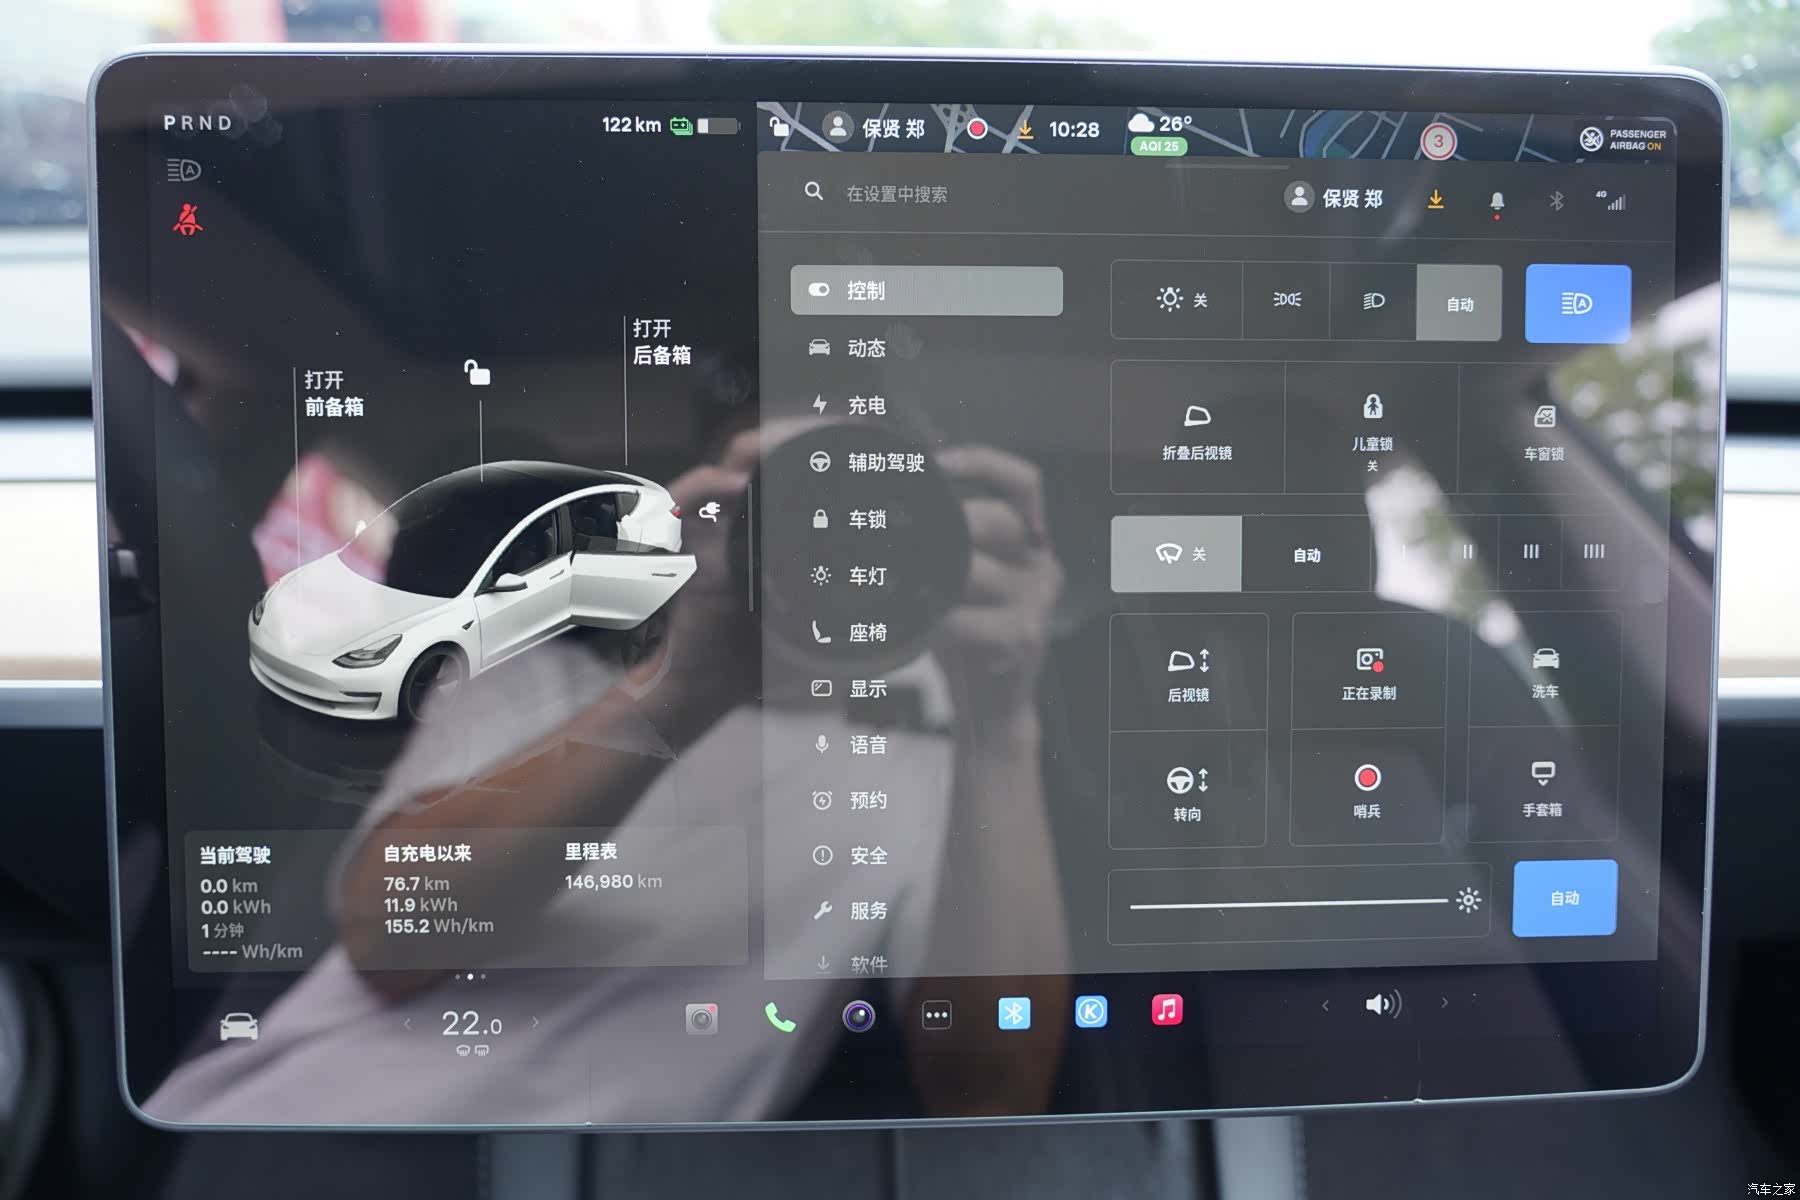This screenshot has height=1200, width=1800.
Task: Select the parking lights option
Action: point(1287,300)
